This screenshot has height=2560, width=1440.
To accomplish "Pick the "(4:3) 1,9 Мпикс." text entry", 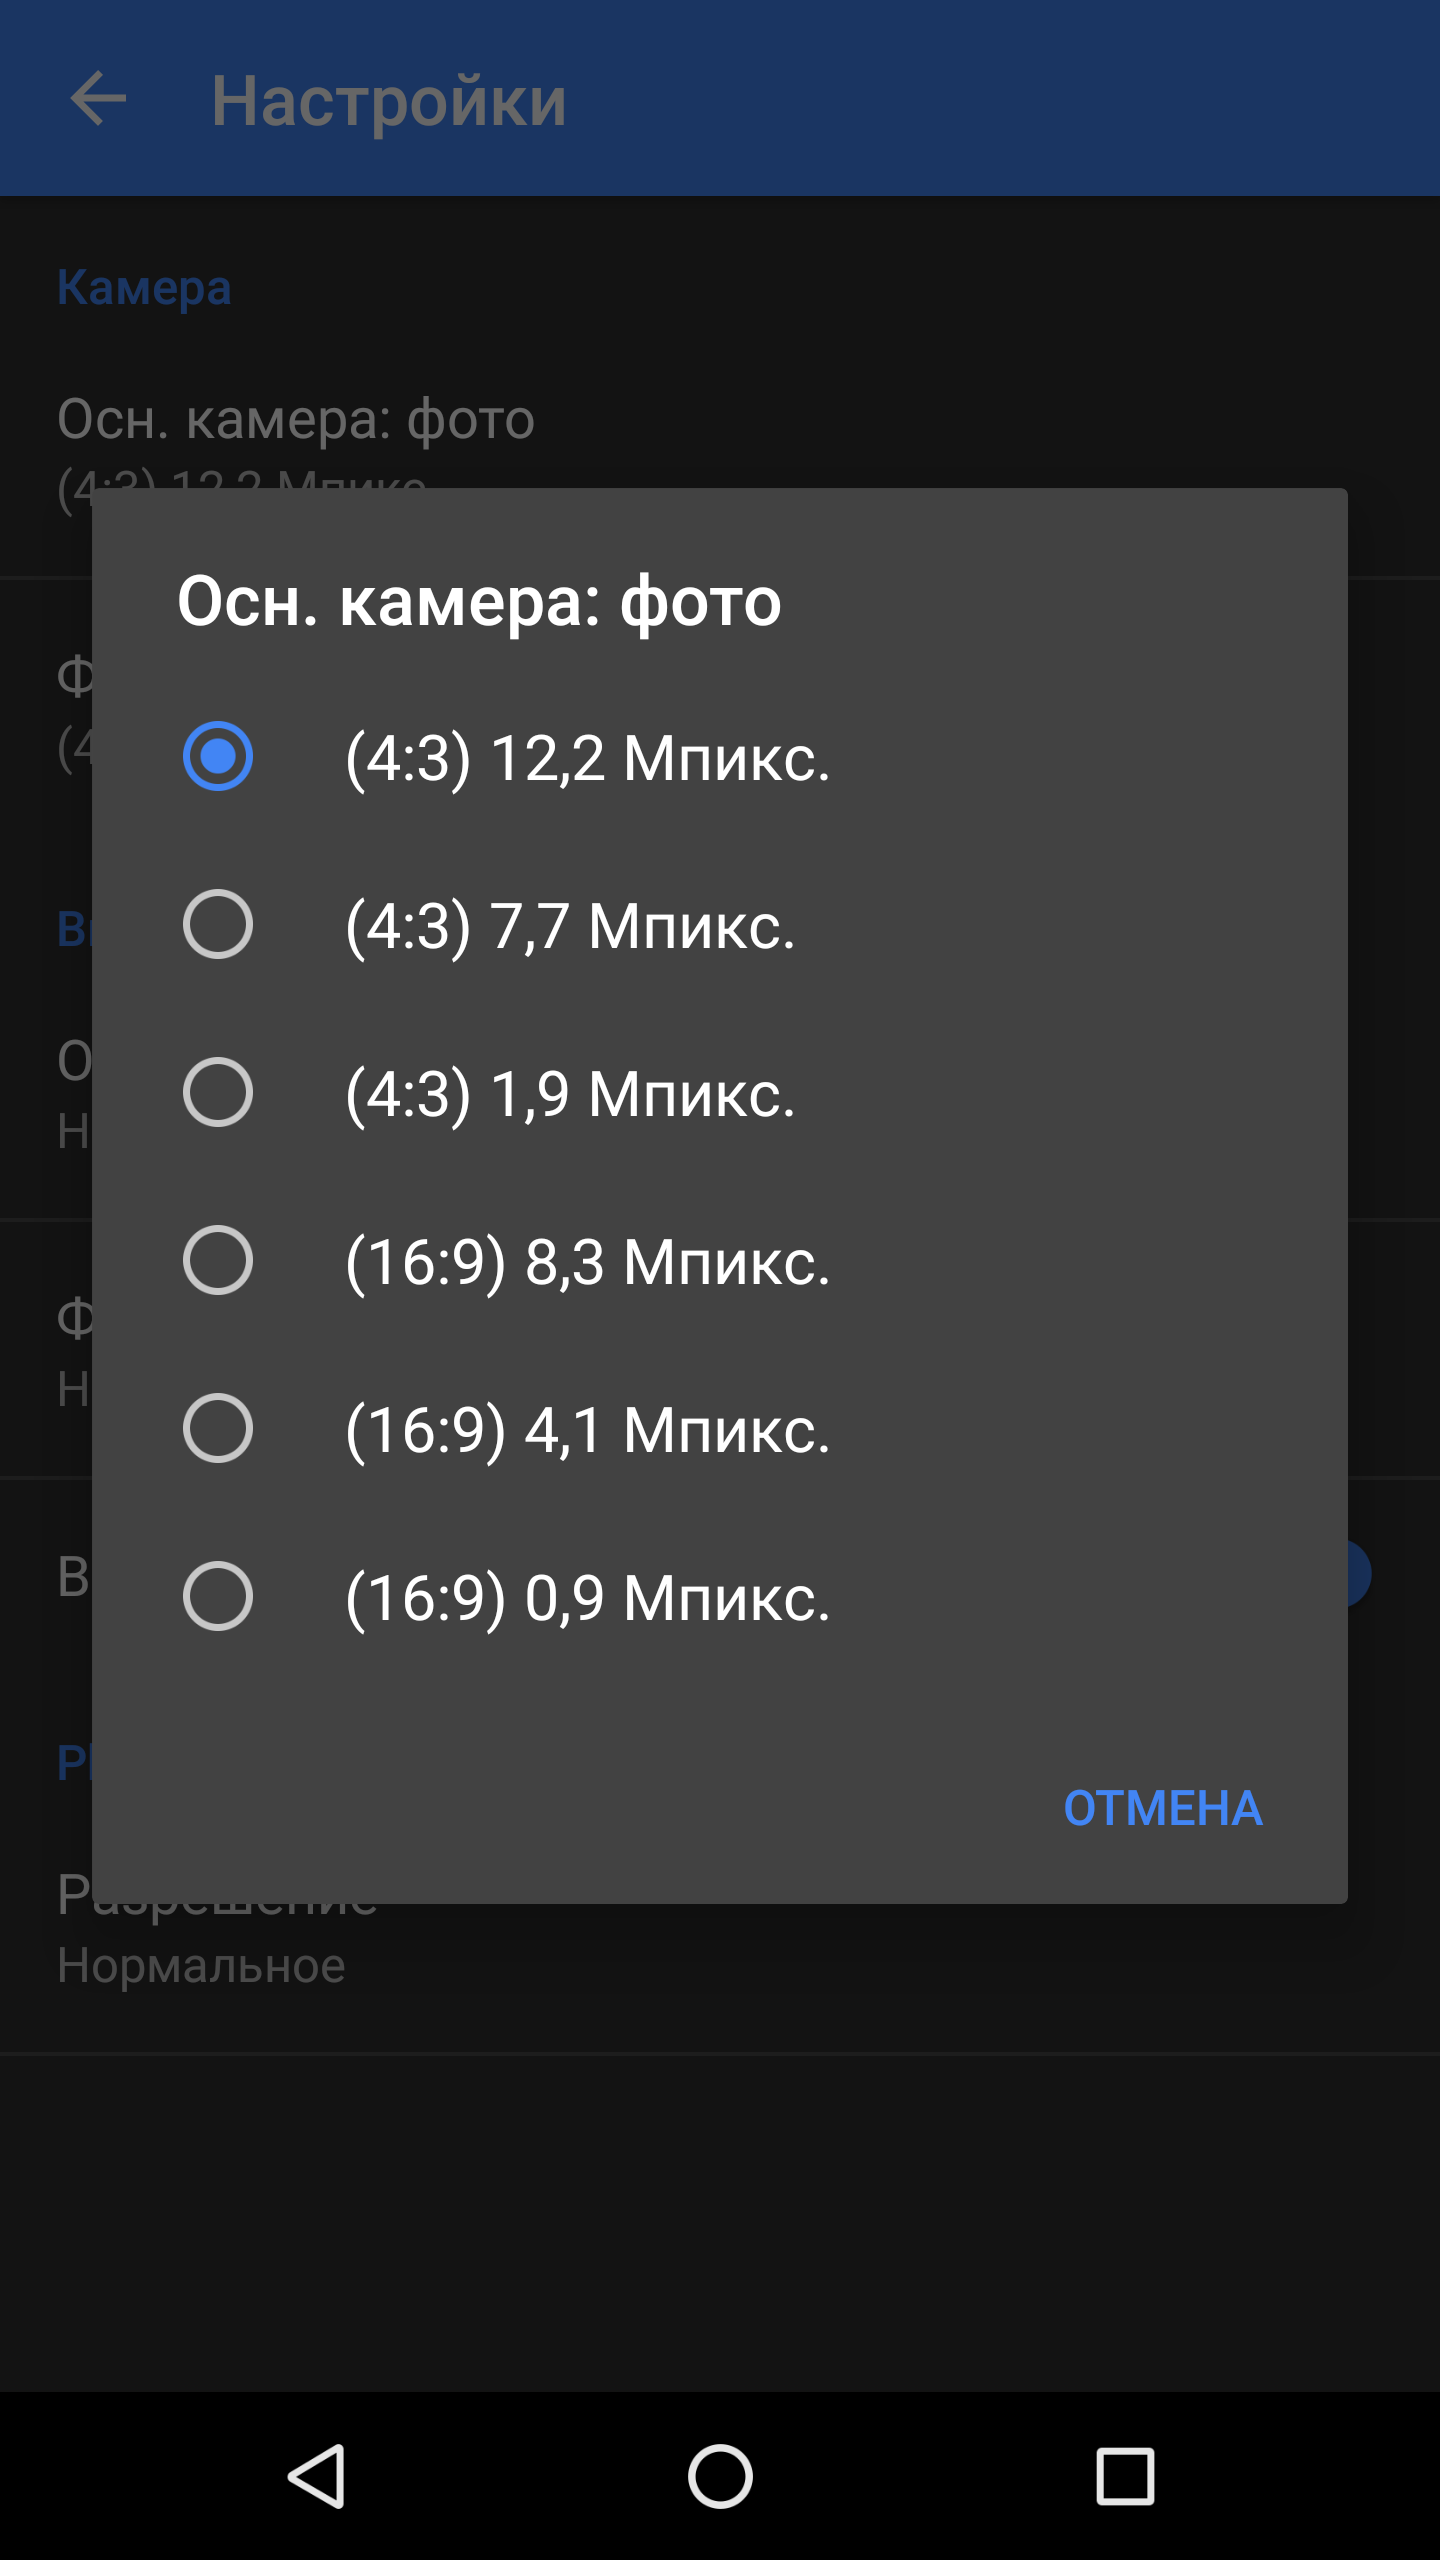I will [570, 1094].
